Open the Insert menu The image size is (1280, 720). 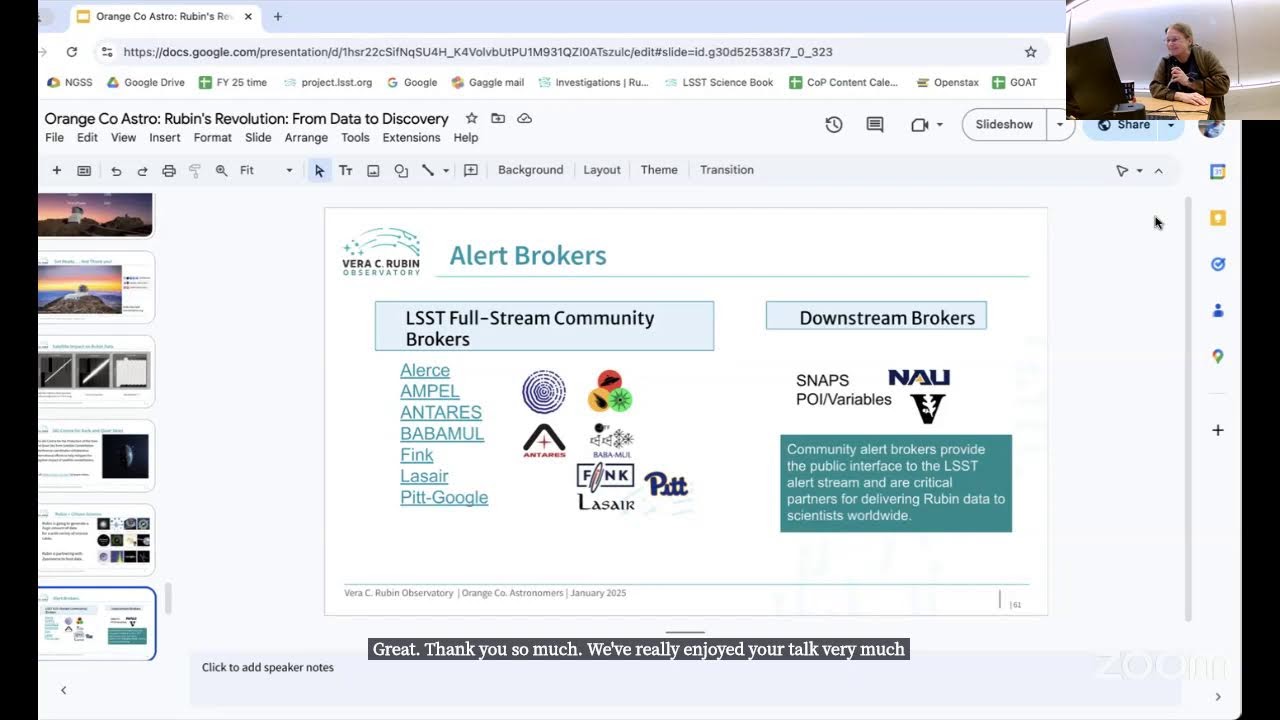[165, 138]
